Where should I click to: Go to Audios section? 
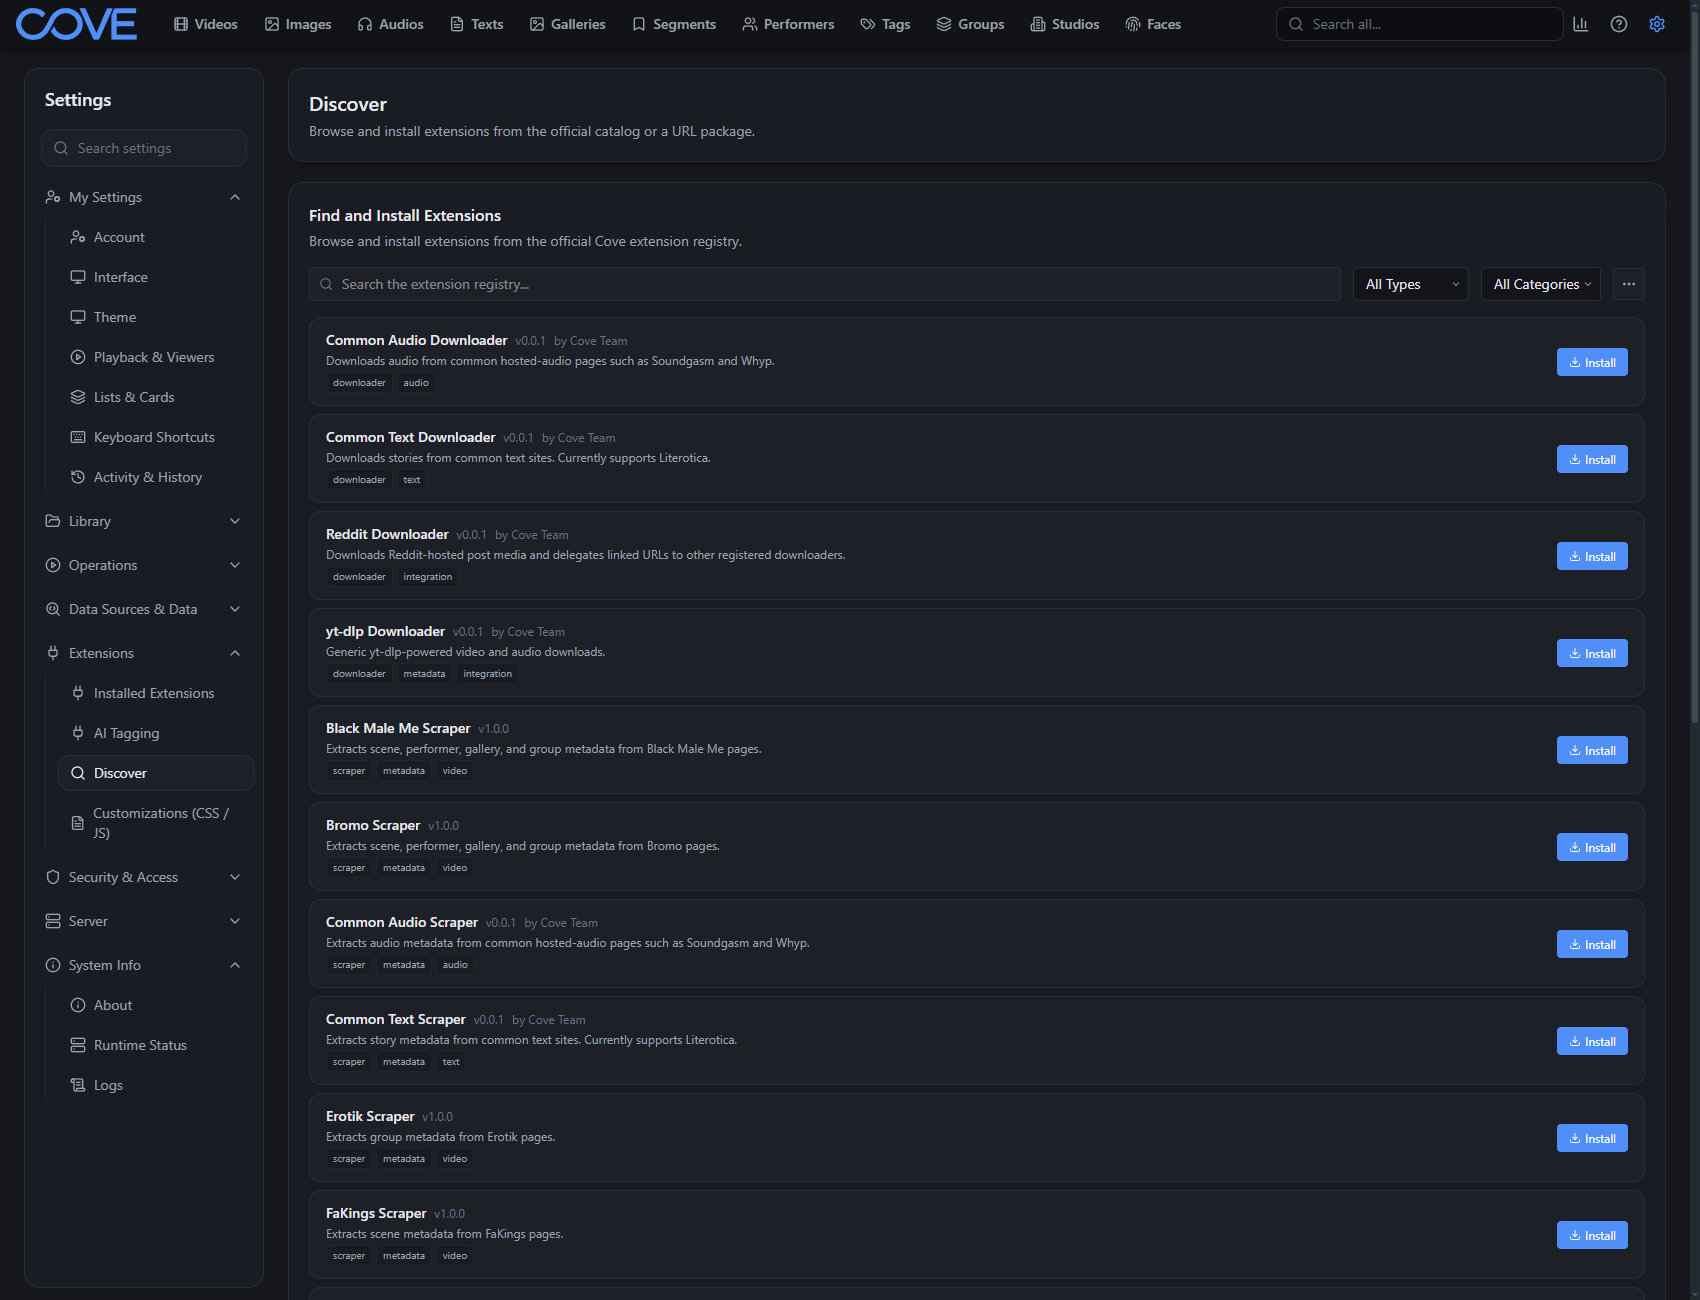pyautogui.click(x=391, y=24)
